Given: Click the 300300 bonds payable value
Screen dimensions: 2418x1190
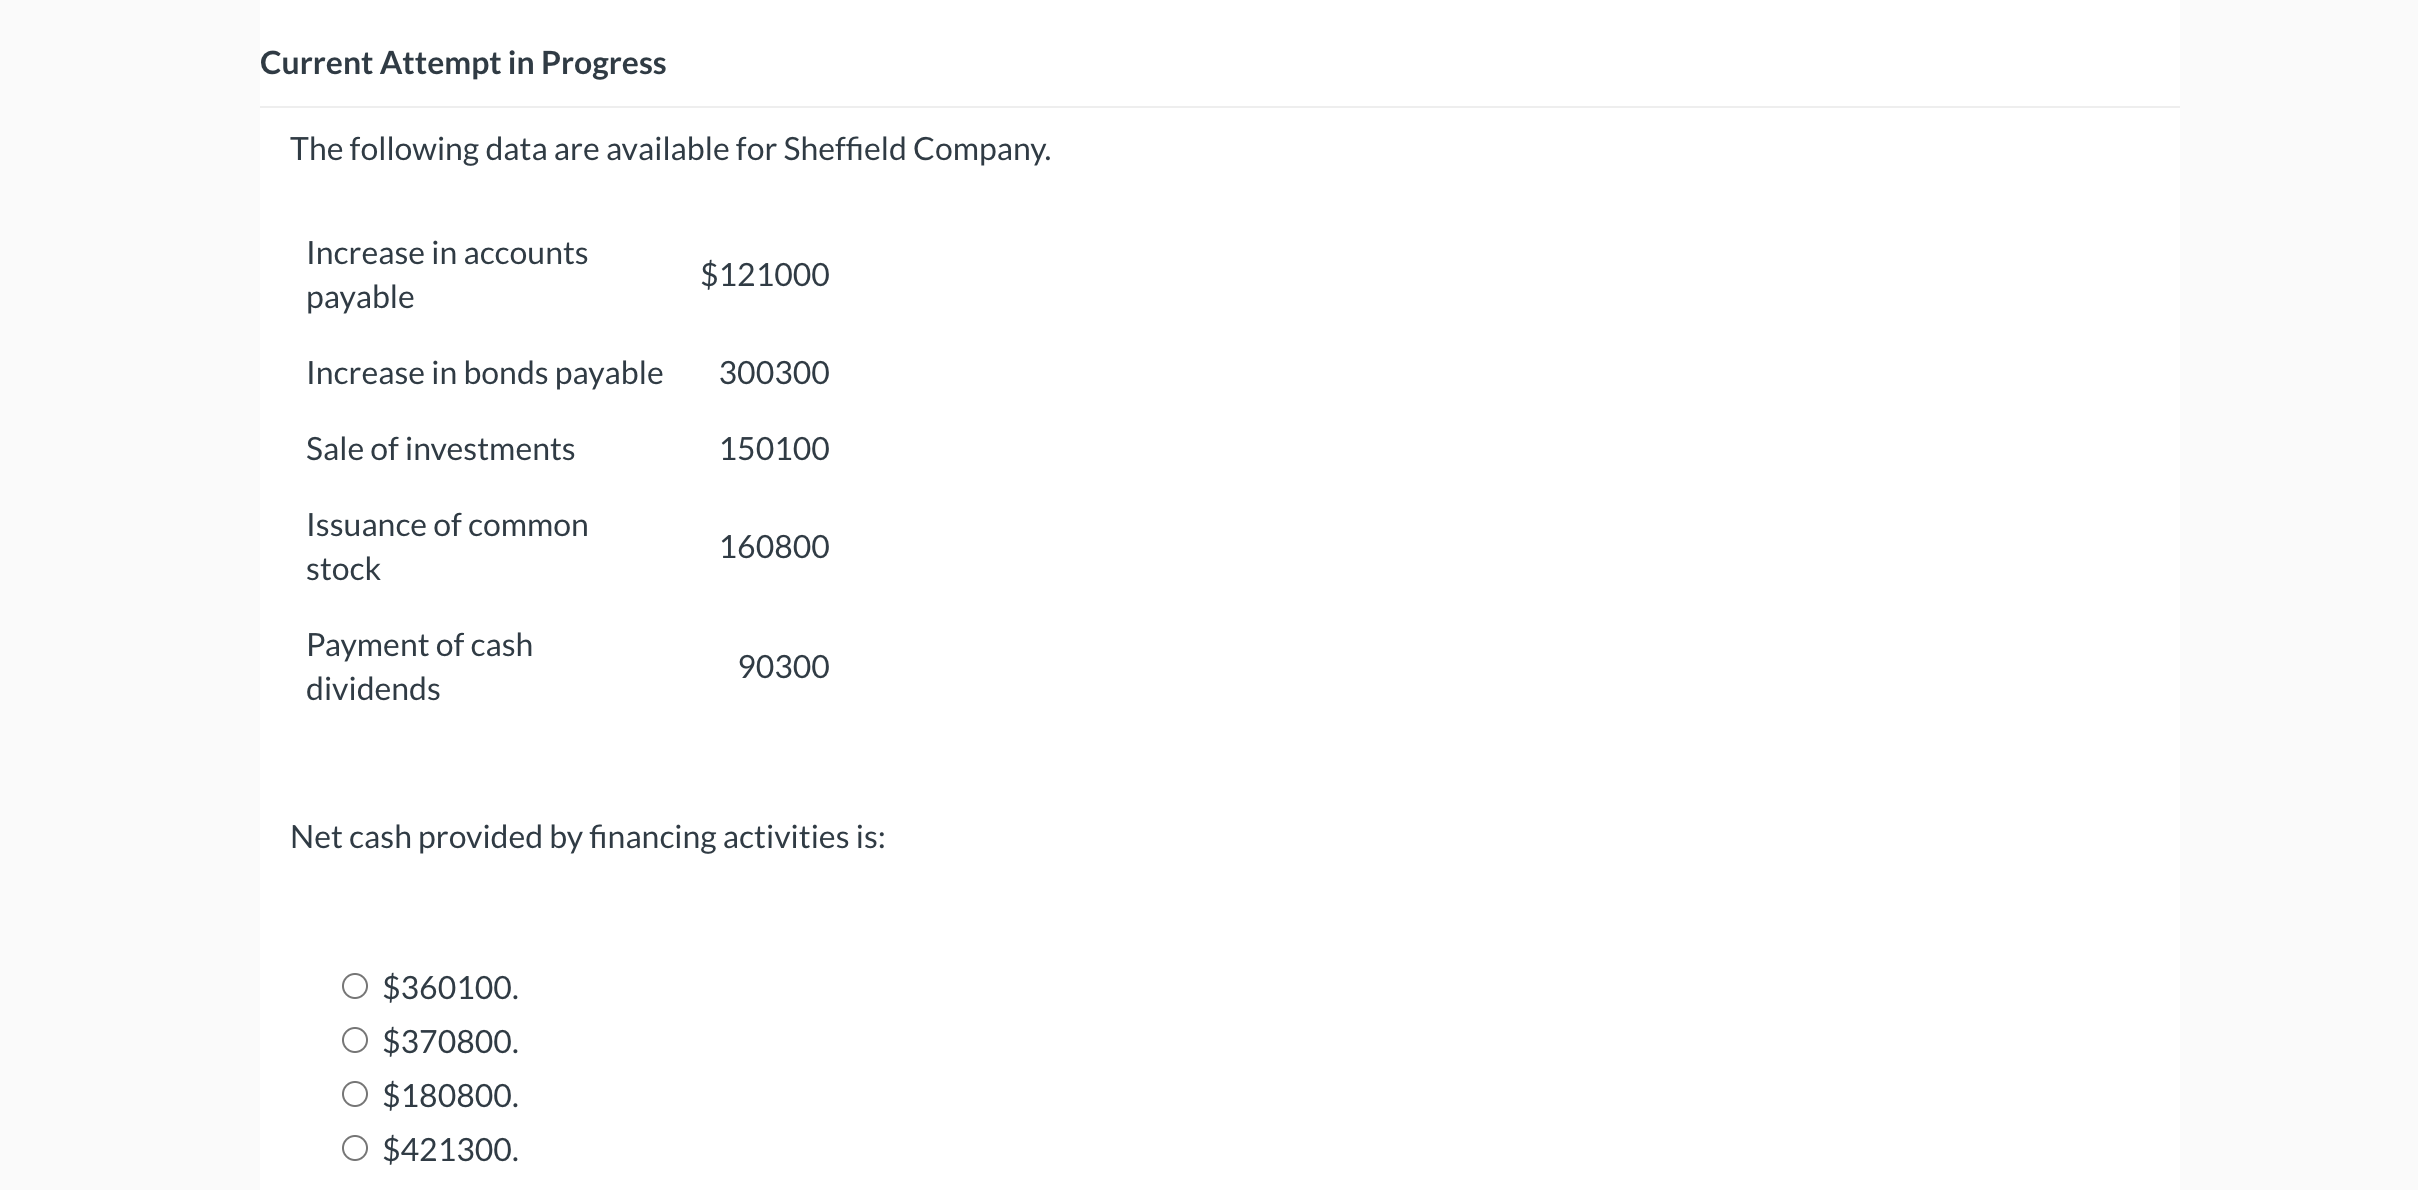Looking at the screenshot, I should tap(773, 373).
